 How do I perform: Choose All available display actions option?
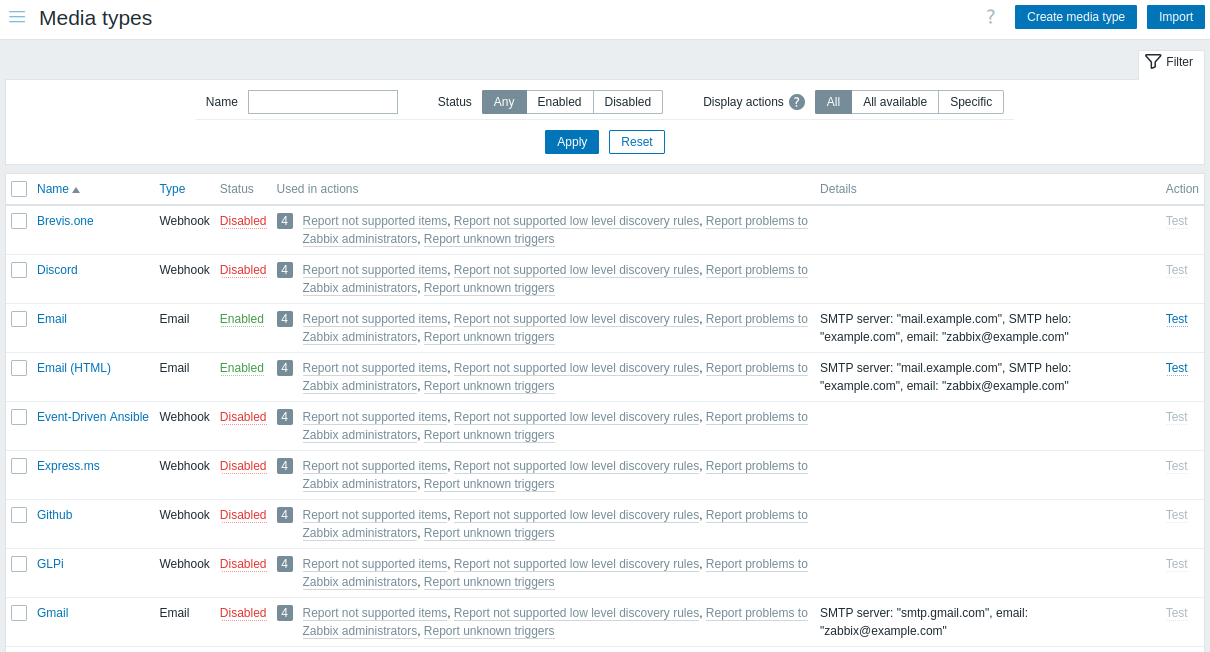point(895,102)
